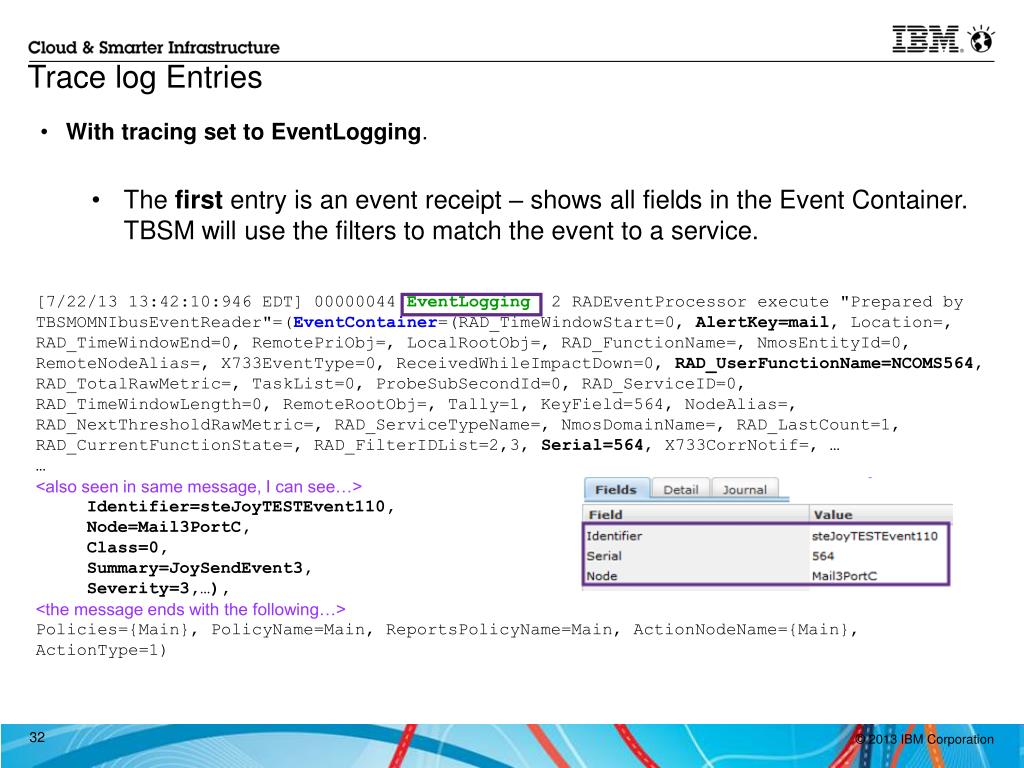Click bold Serial=564 in log
Screen dimensions: 1024x768
(592, 445)
